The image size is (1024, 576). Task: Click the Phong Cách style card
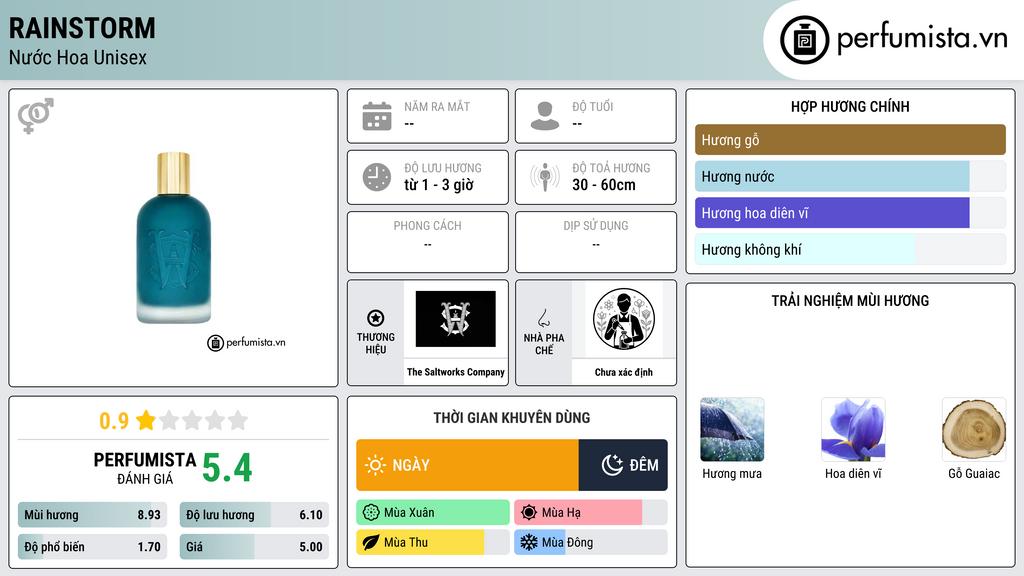click(428, 242)
